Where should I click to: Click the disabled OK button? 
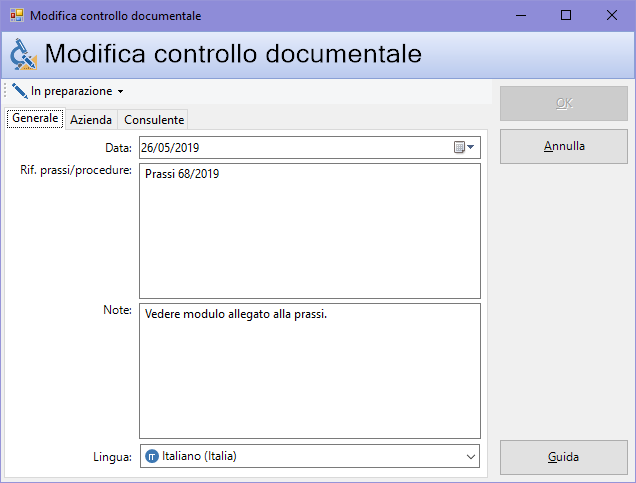point(564,103)
